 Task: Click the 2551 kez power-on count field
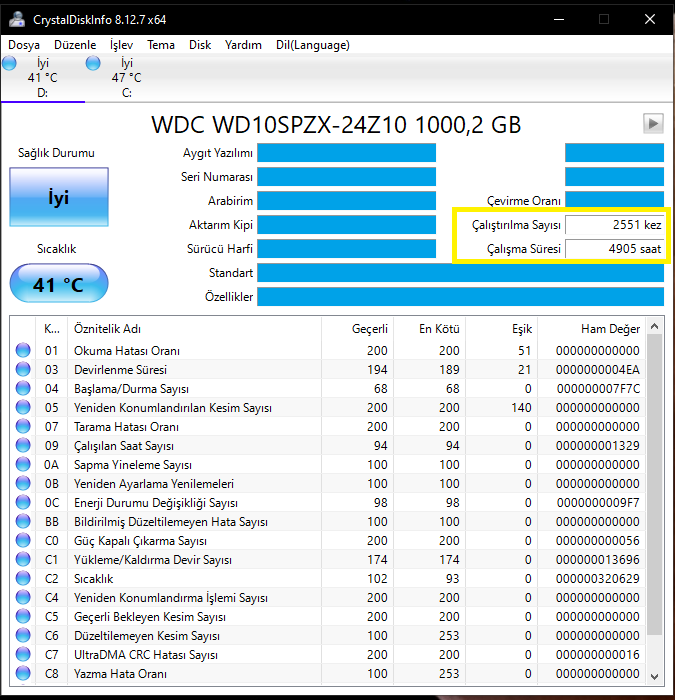tap(614, 225)
